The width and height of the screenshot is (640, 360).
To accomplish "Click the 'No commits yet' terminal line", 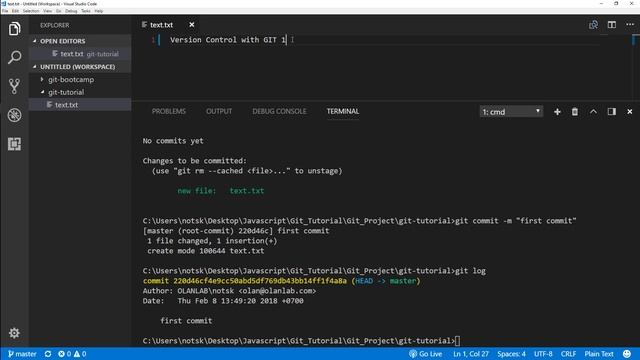I will click(173, 141).
